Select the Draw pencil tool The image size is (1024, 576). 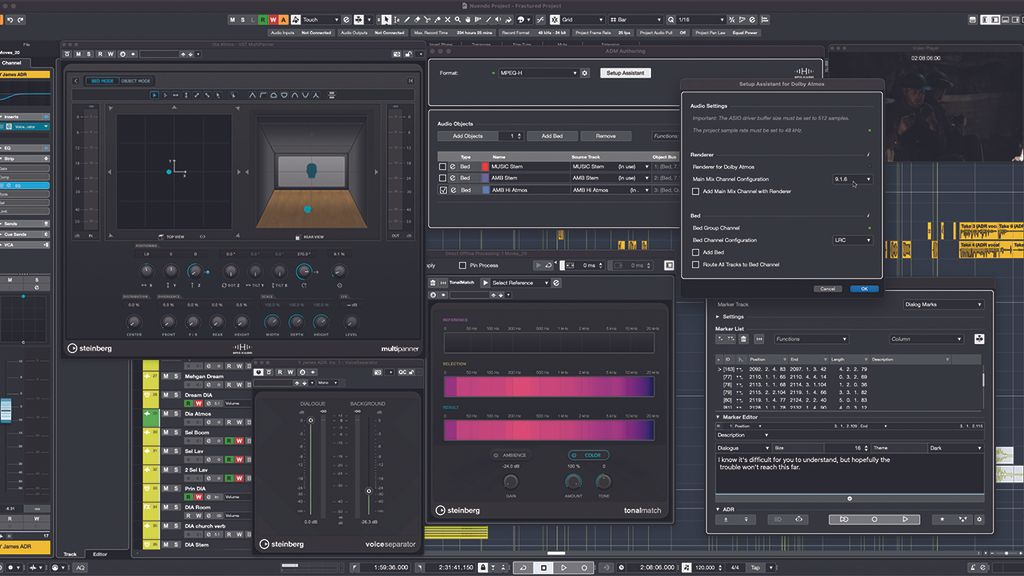coord(407,20)
